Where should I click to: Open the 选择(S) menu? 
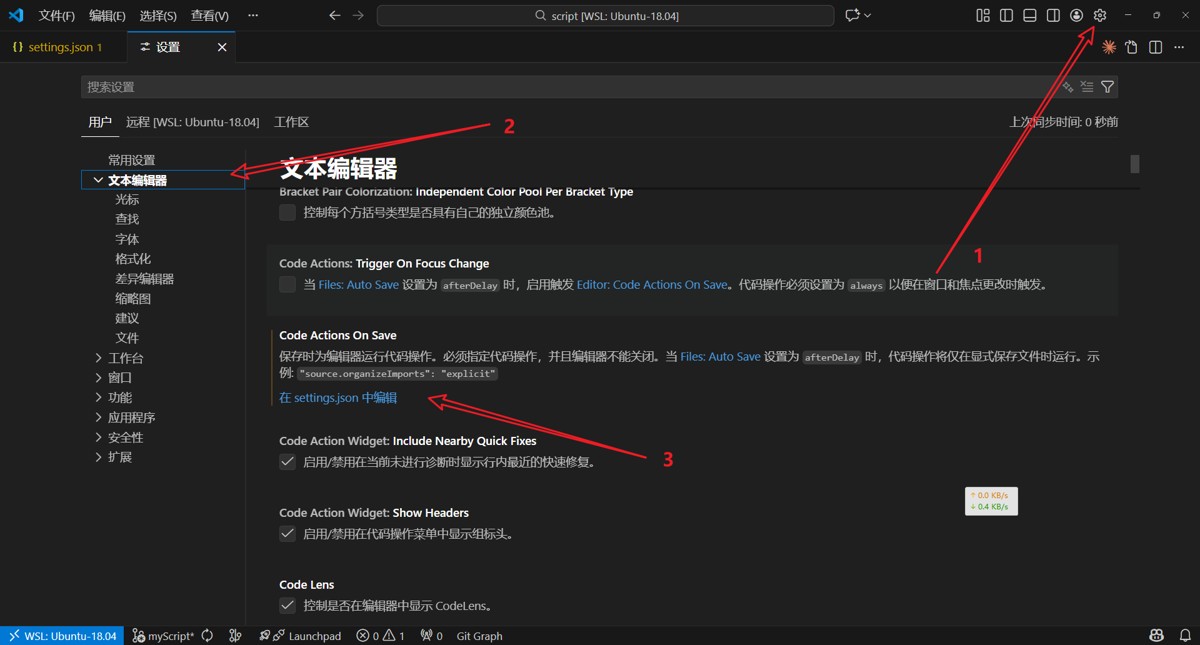[158, 16]
